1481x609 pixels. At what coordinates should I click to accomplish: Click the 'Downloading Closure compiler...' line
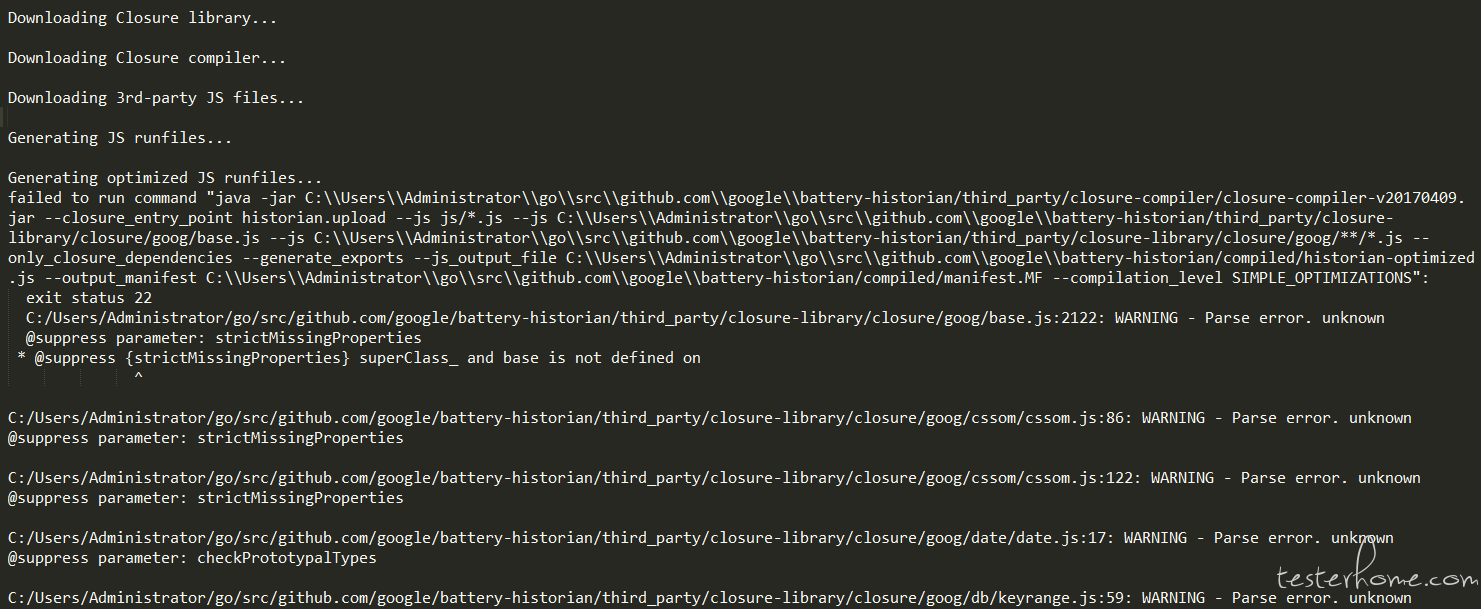tap(147, 58)
